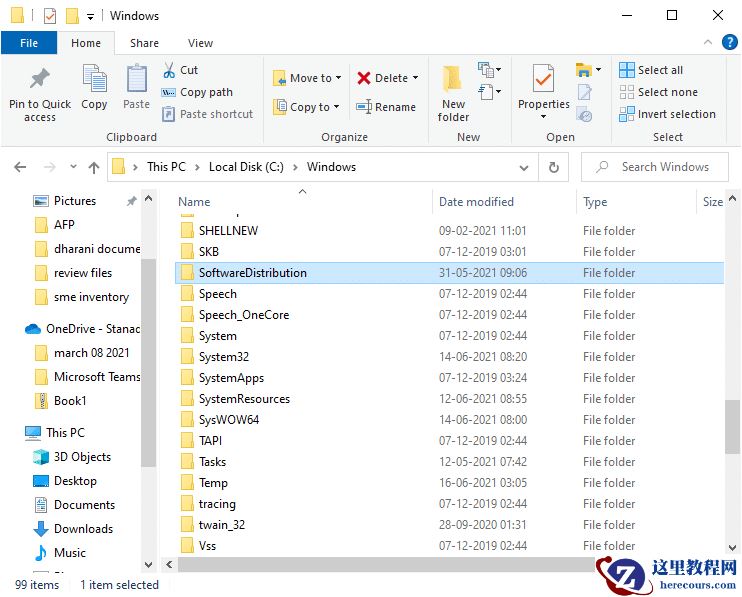Viewport: 742px width, 597px height.
Task: Open the Easy access icon menu
Action: [489, 91]
